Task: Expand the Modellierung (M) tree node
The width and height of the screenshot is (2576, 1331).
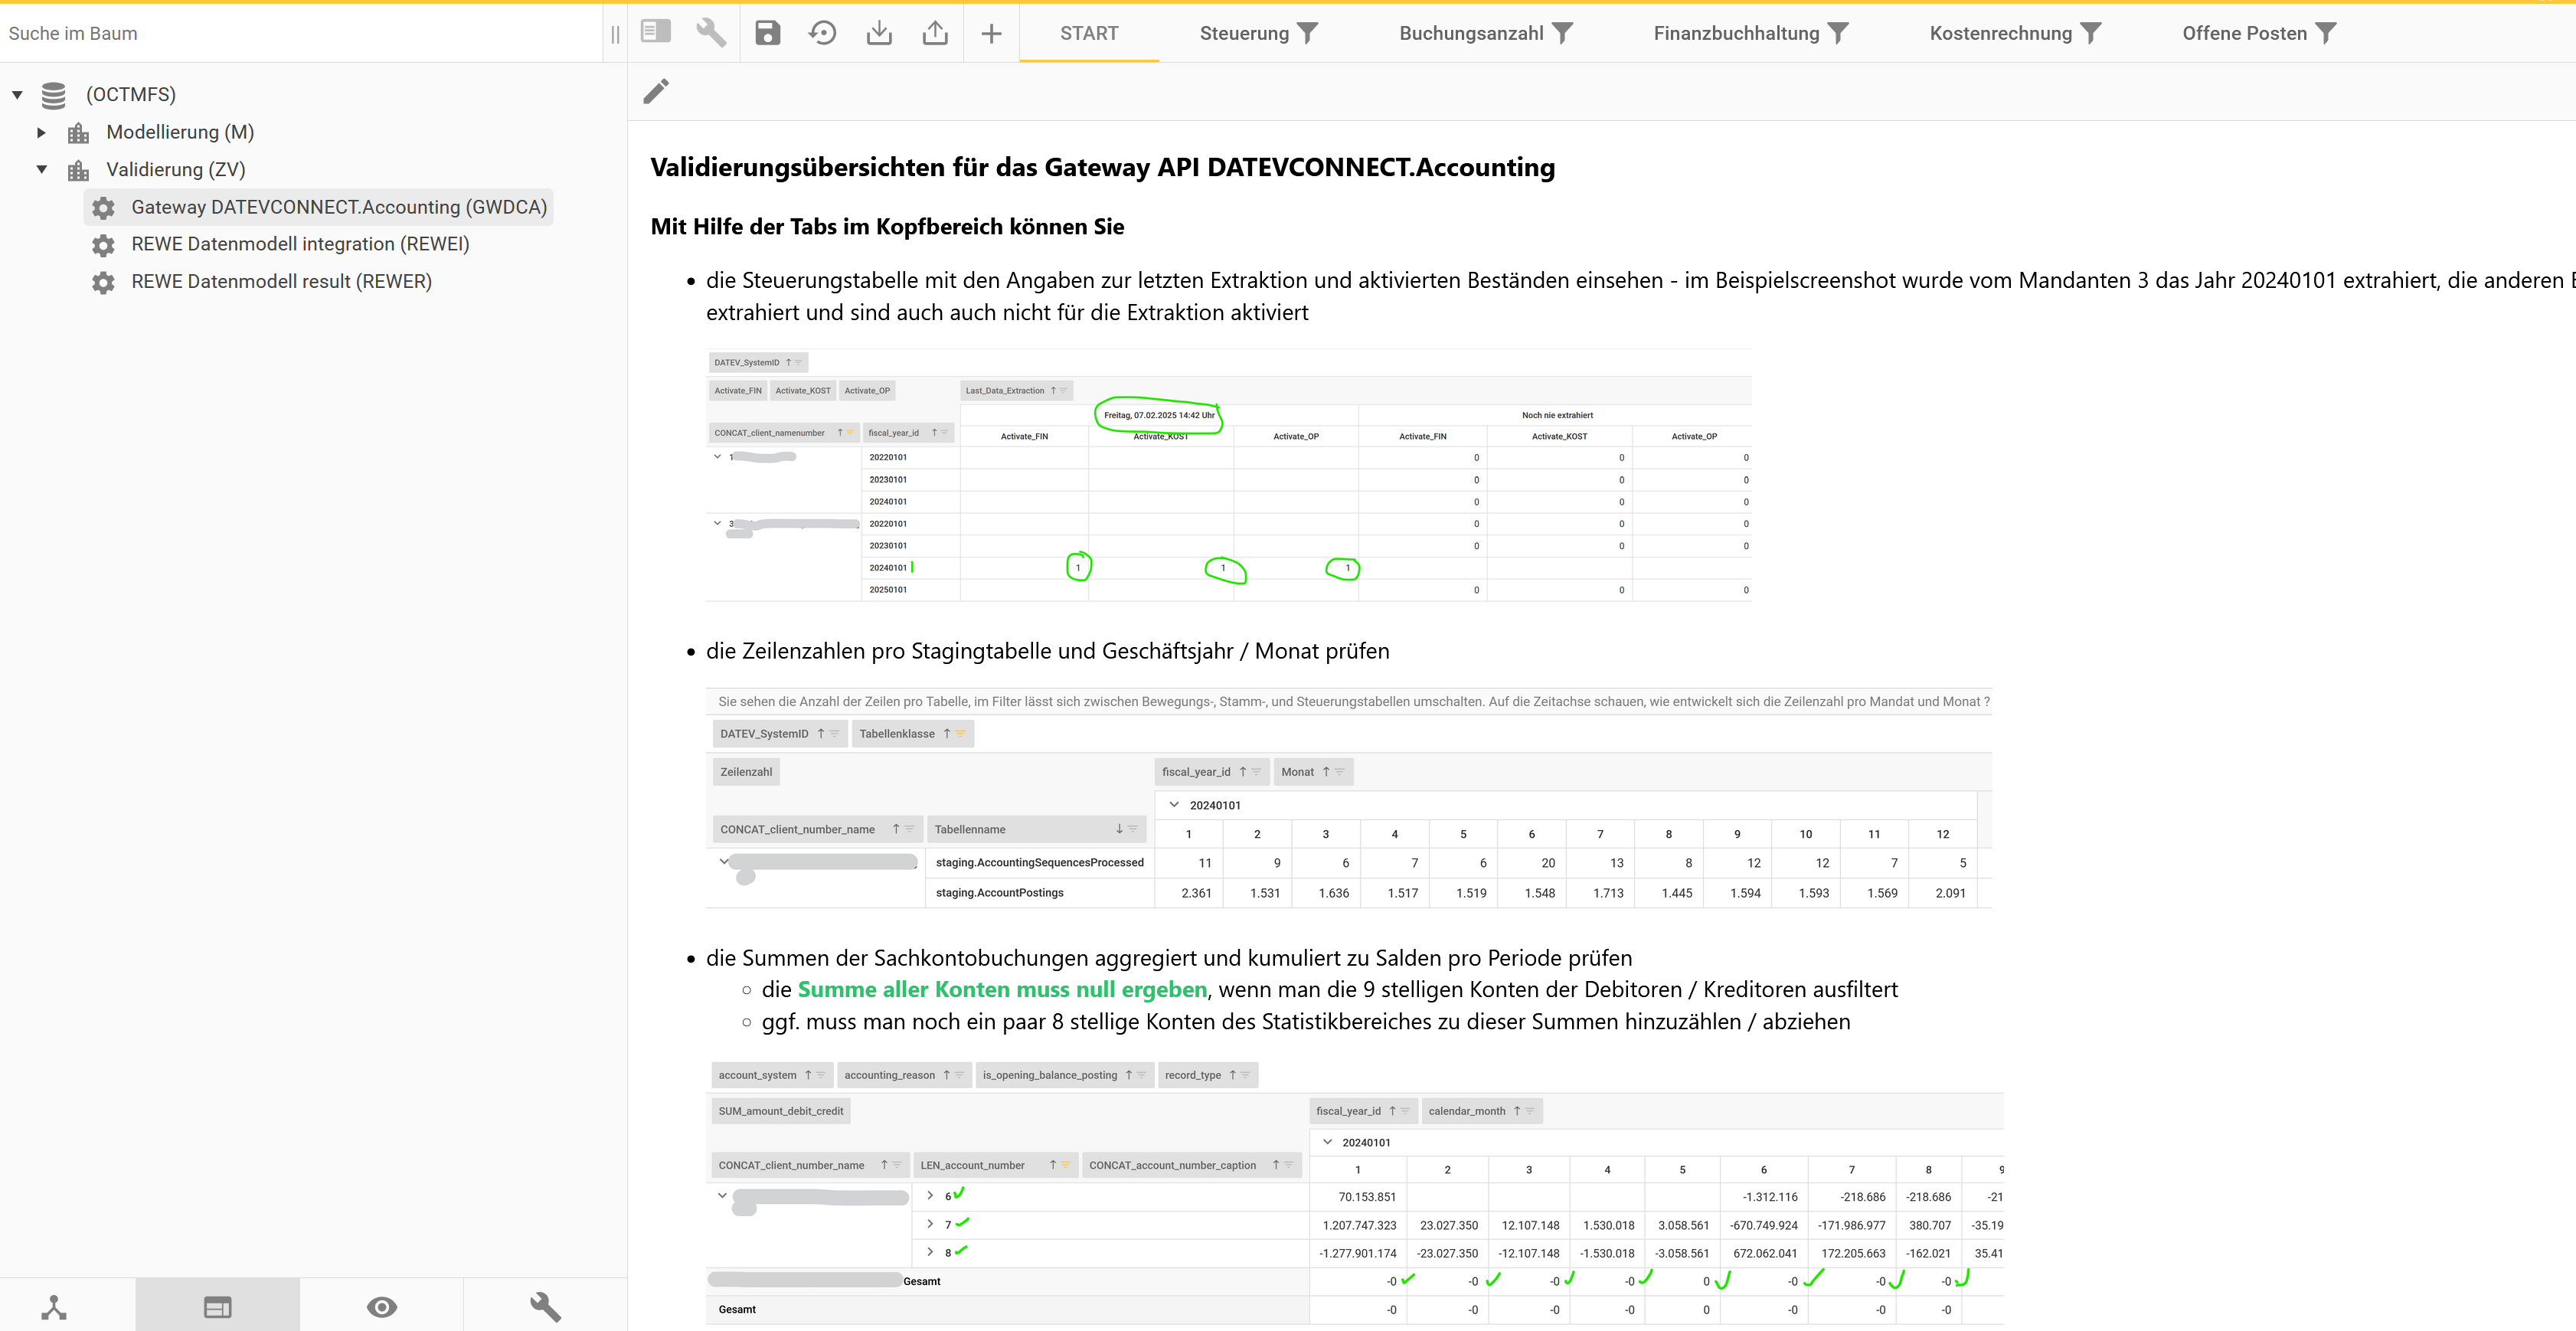Action: click(41, 132)
